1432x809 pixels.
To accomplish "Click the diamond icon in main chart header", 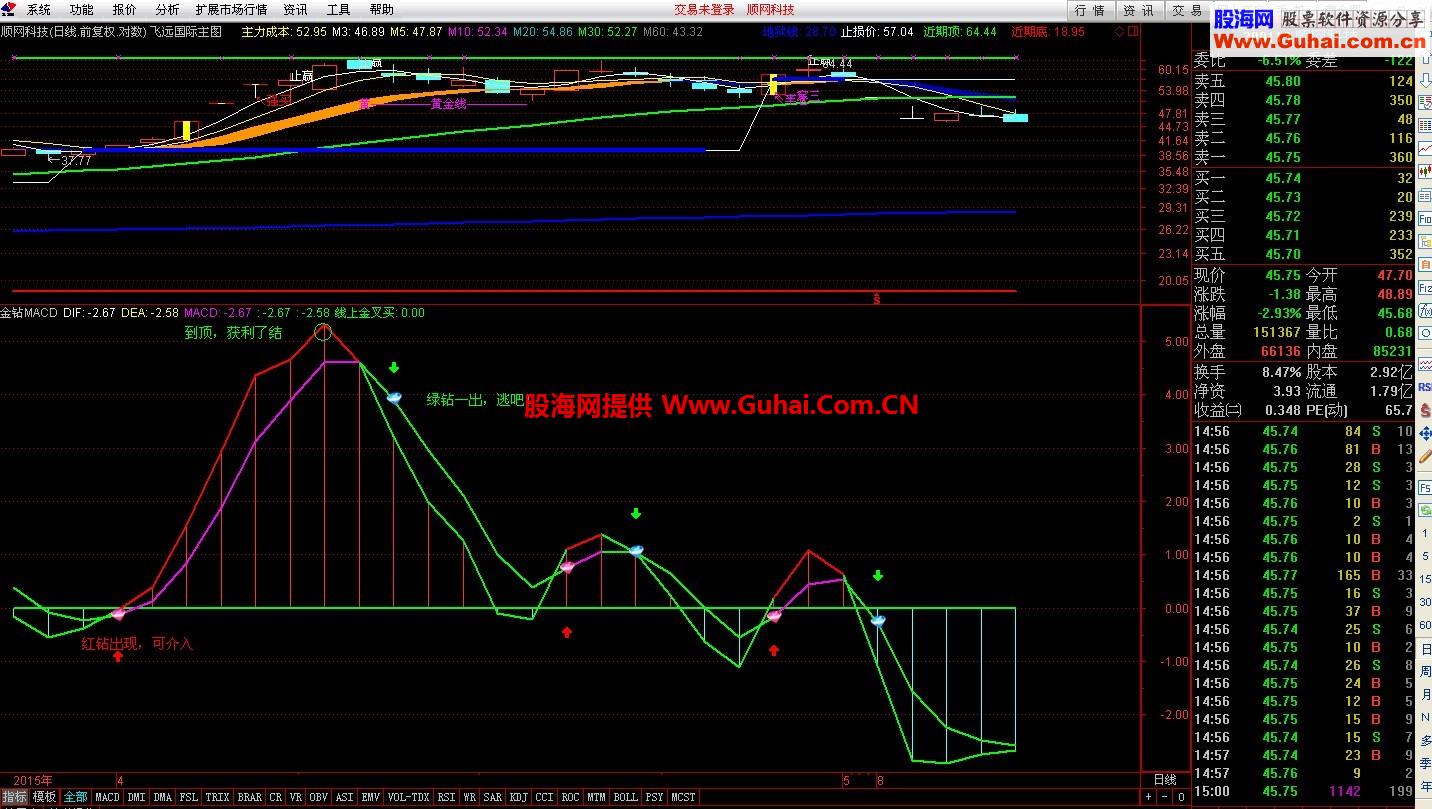I will [1119, 31].
